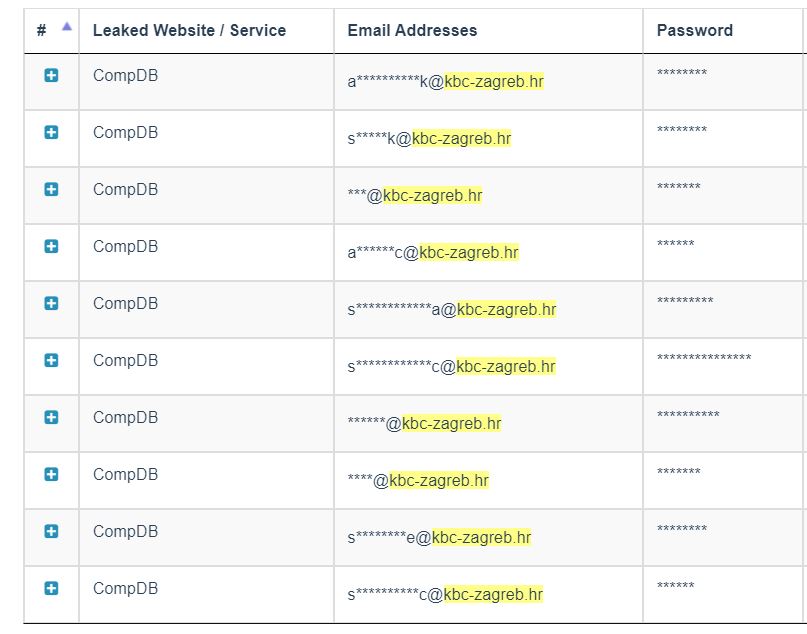Click plus icon beside ***@kbc-zagreb.hr
This screenshot has height=634, width=807.
click(51, 189)
